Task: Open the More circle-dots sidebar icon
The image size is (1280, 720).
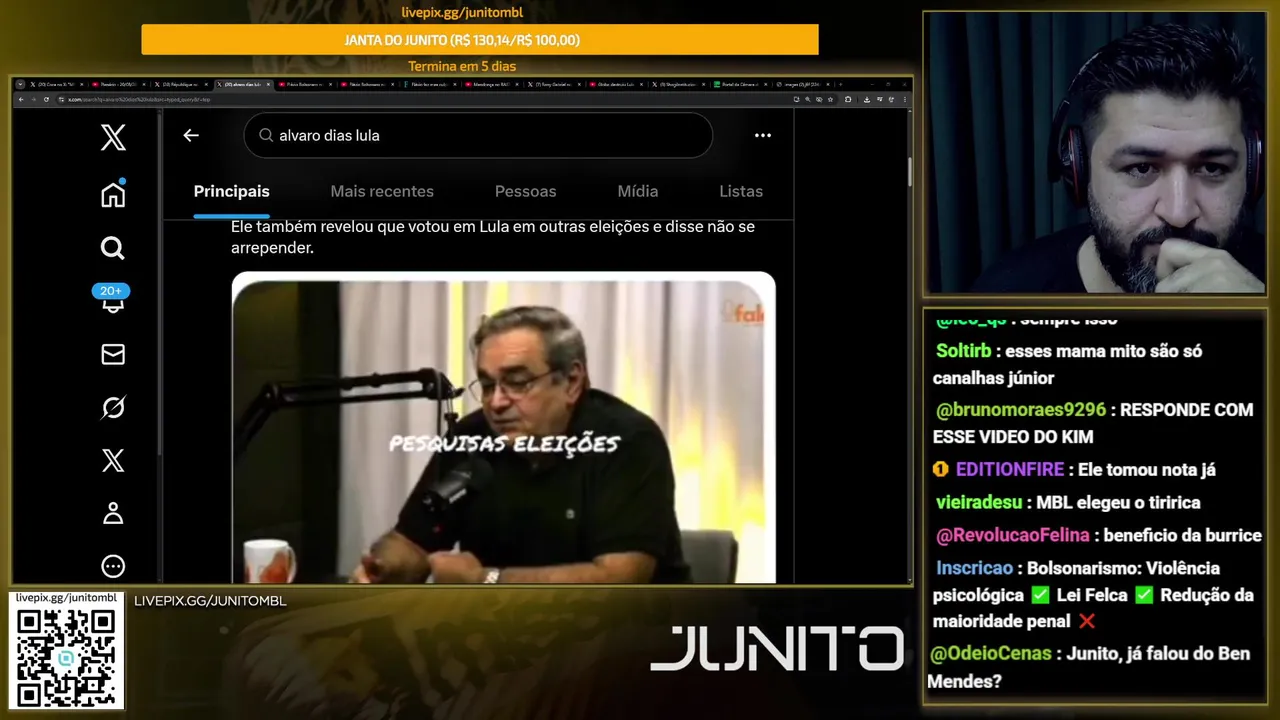Action: (113, 566)
